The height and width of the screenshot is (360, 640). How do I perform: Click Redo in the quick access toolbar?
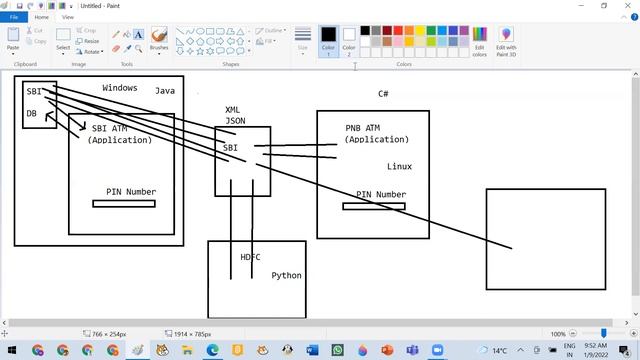click(30, 6)
